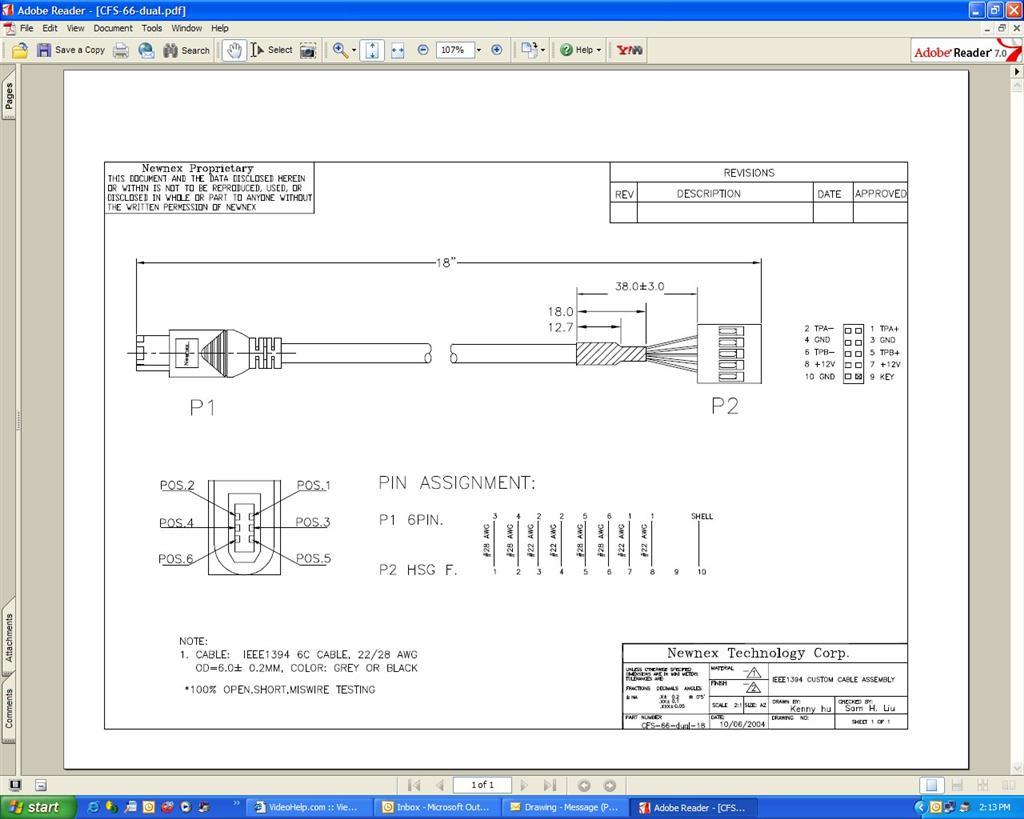The image size is (1024, 819).
Task: Switch to Drawing - Message taskbar window
Action: pos(566,807)
